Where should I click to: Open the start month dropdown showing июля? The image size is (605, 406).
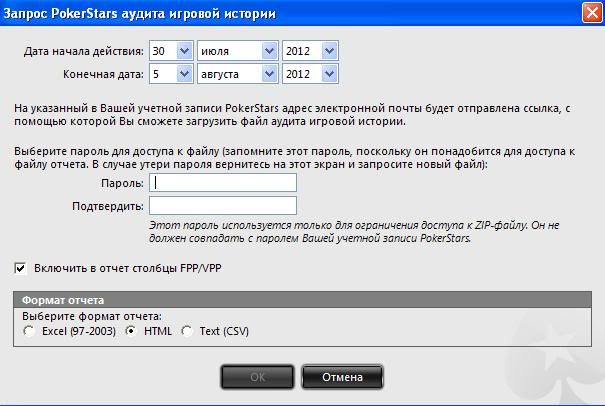coord(238,51)
